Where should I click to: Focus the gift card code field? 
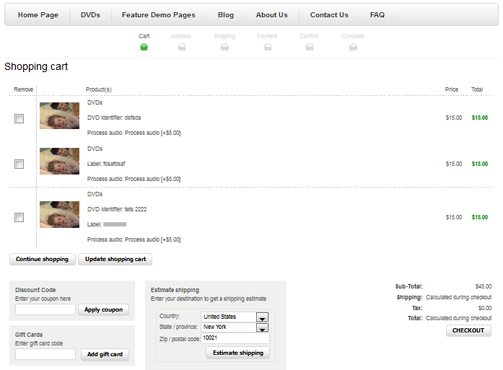coord(45,354)
